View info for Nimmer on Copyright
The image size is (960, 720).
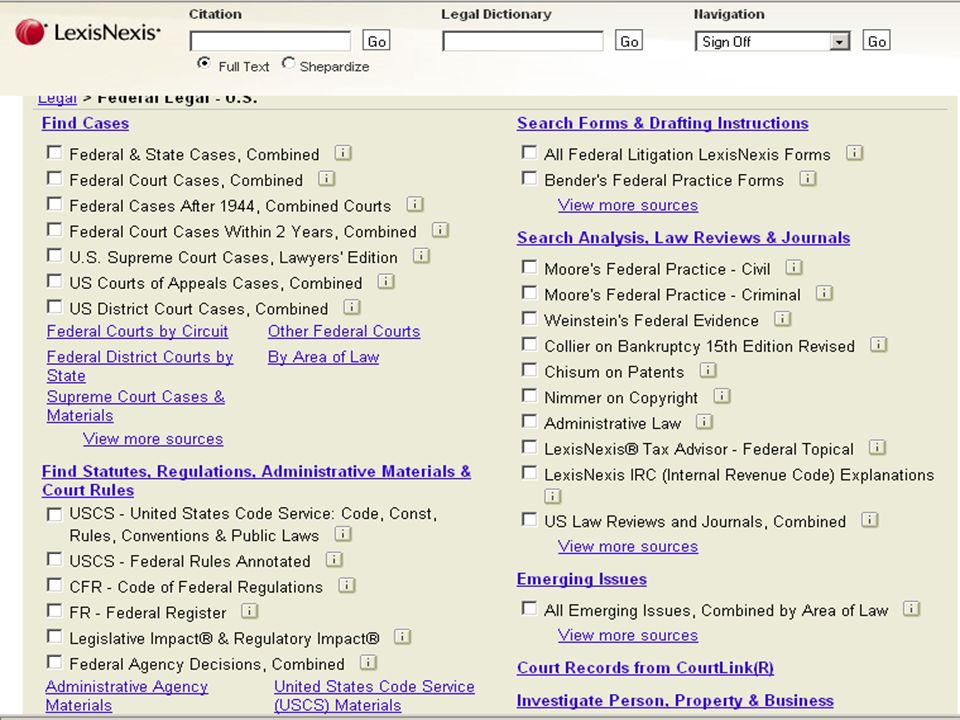coord(722,396)
